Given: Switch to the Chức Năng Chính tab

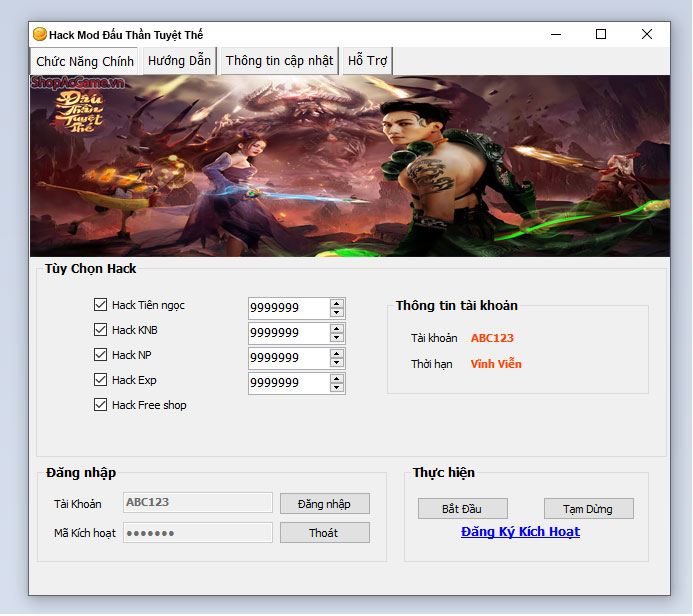Looking at the screenshot, I should pyautogui.click(x=85, y=61).
